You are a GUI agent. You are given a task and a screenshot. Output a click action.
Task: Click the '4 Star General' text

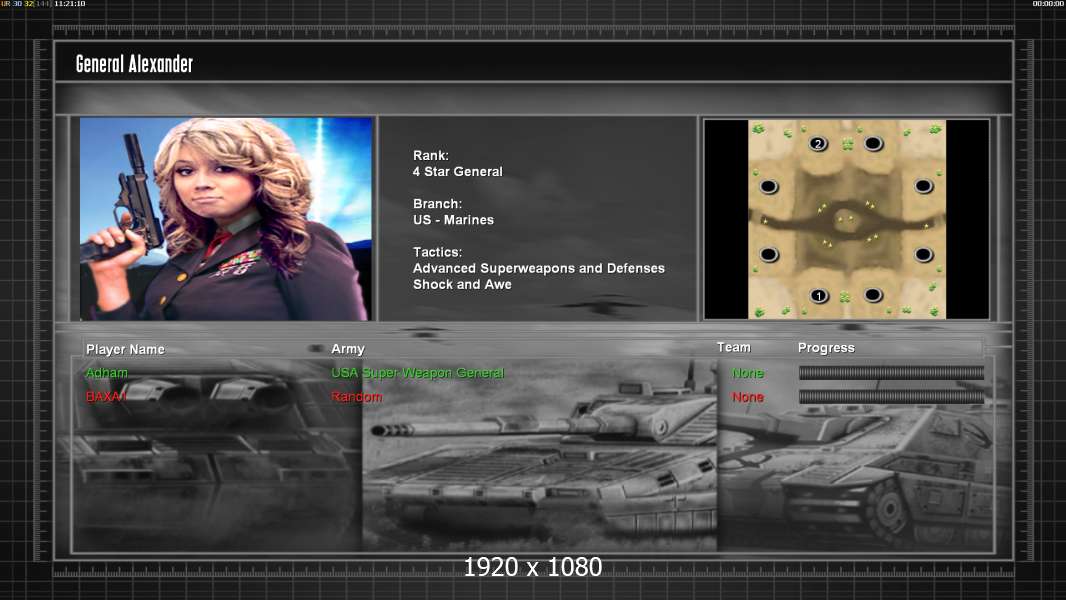tap(458, 172)
